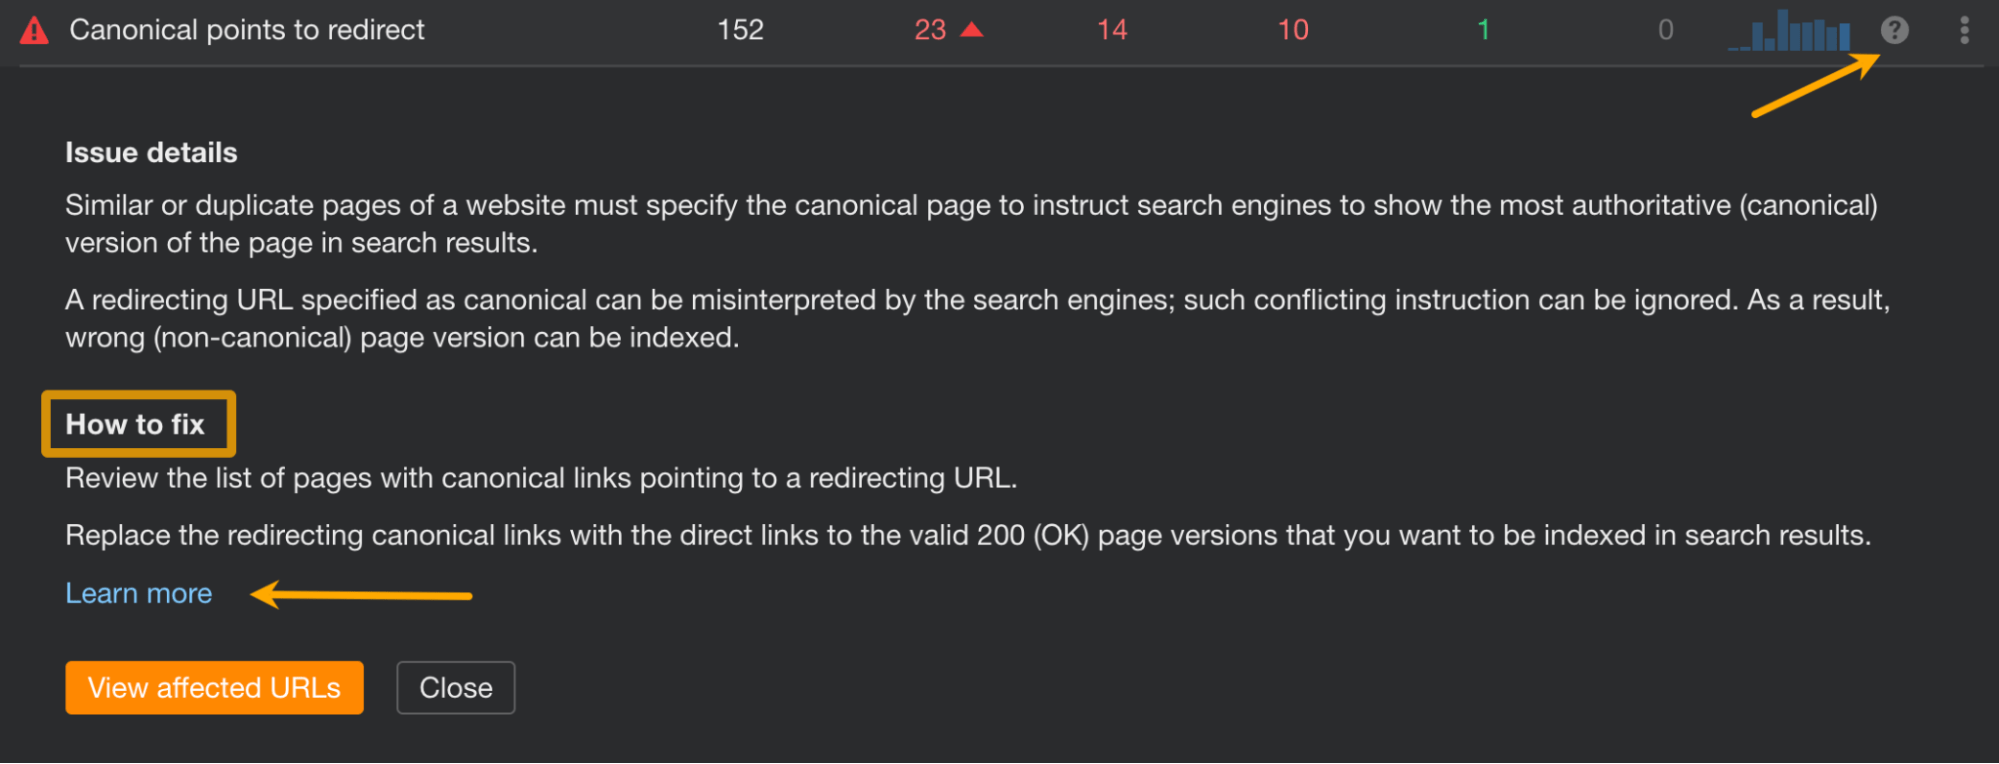1999x764 pixels.
Task: Select the Issue details heading
Action: 151,152
